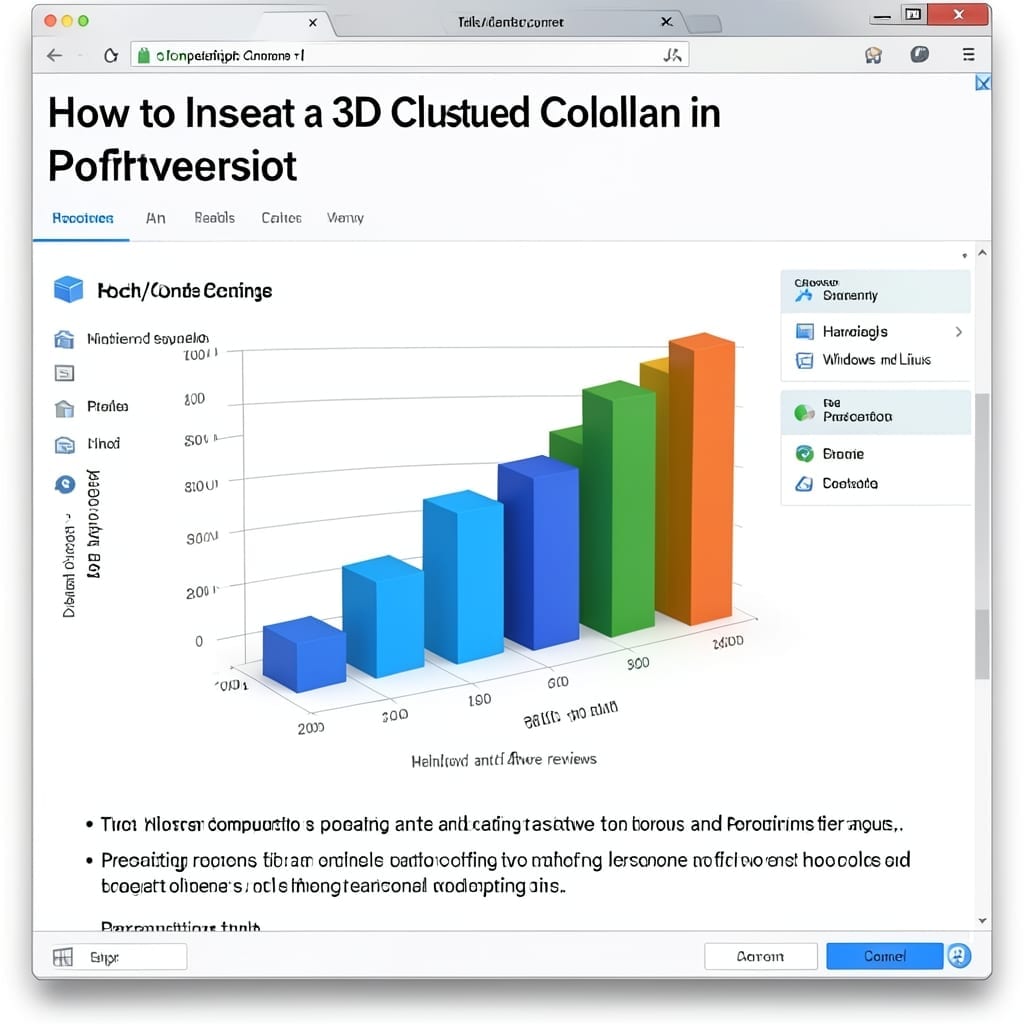Screen dimensions: 1024x1024
Task: Open the puzzle-shaped extension icon in toolbar
Action: pos(873,56)
